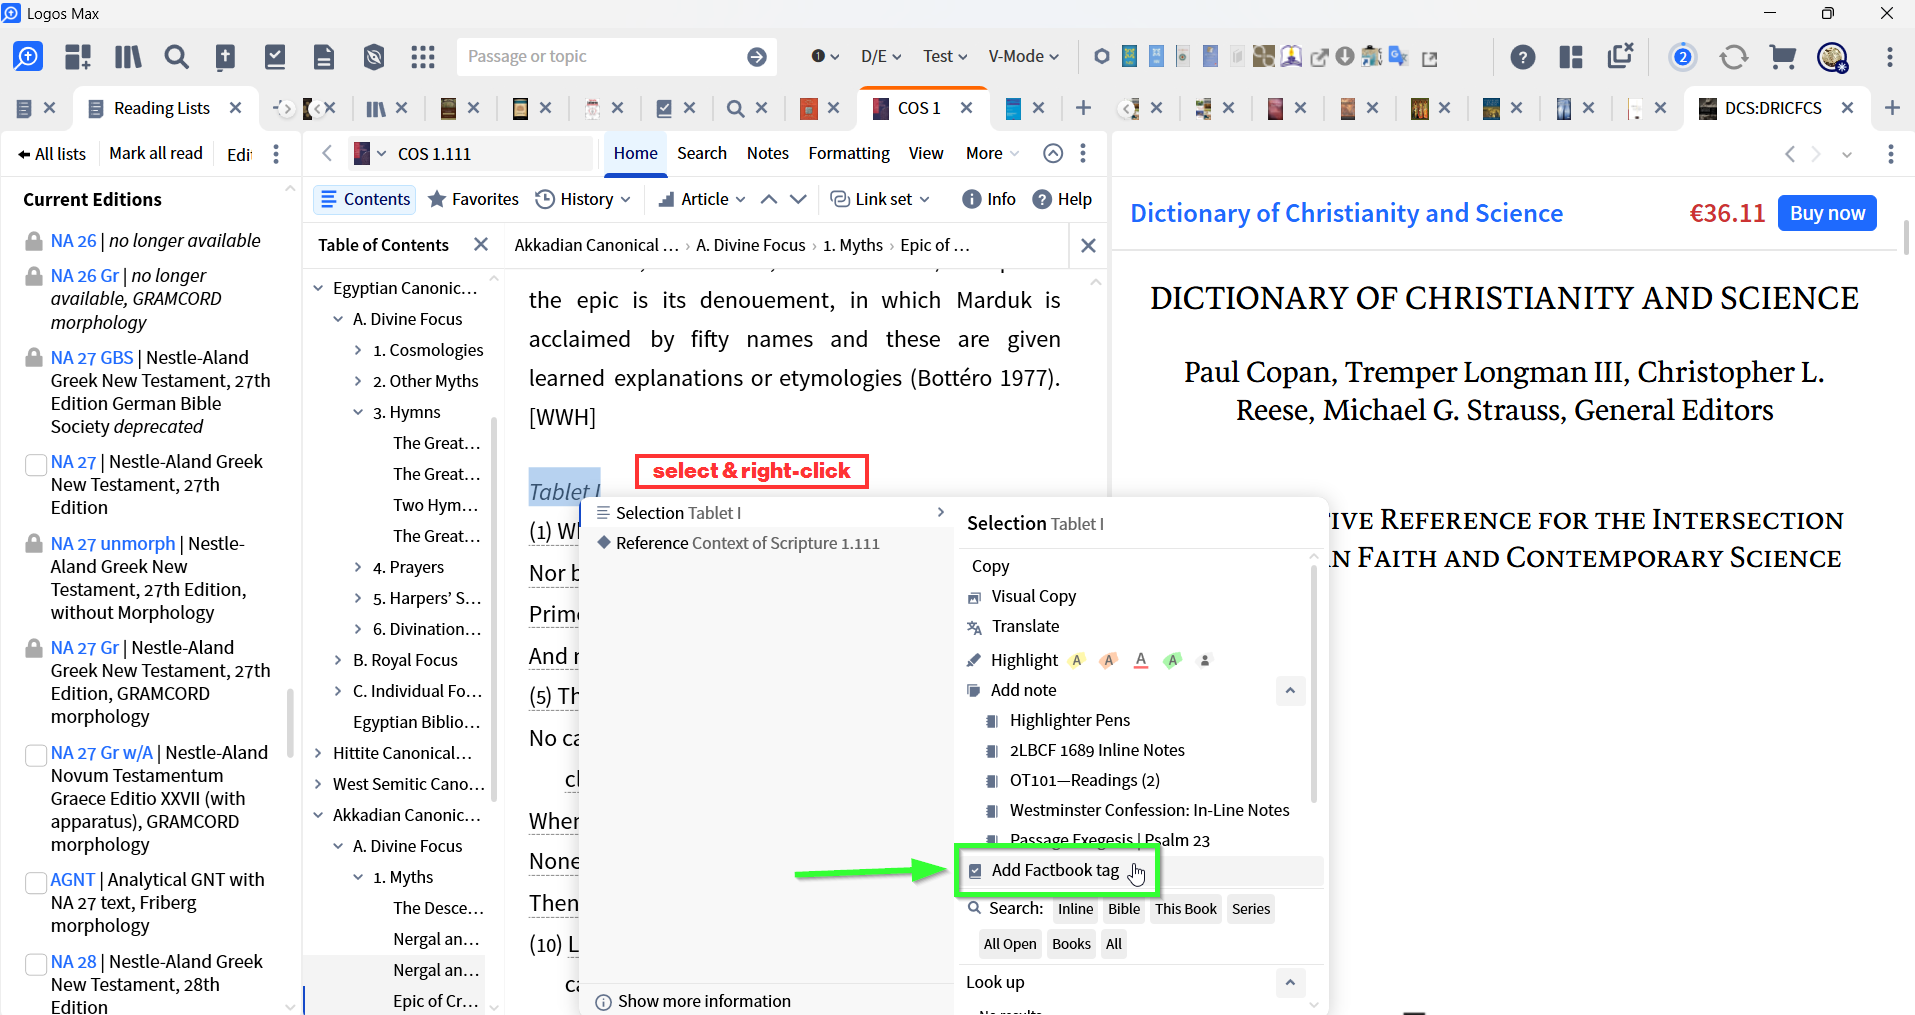Toggle the Bible search scope
This screenshot has height=1015, width=1915.
(1124, 909)
